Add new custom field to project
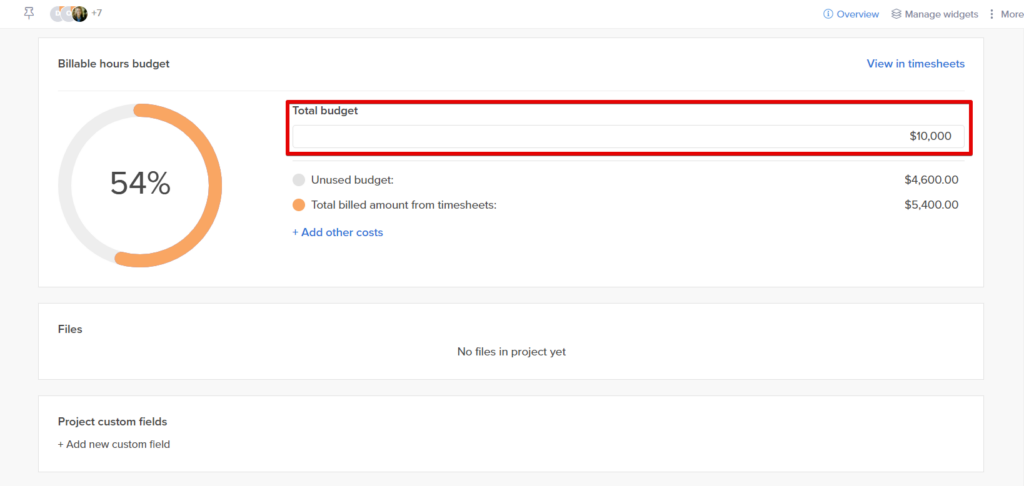1024x486 pixels. pyautogui.click(x=114, y=444)
